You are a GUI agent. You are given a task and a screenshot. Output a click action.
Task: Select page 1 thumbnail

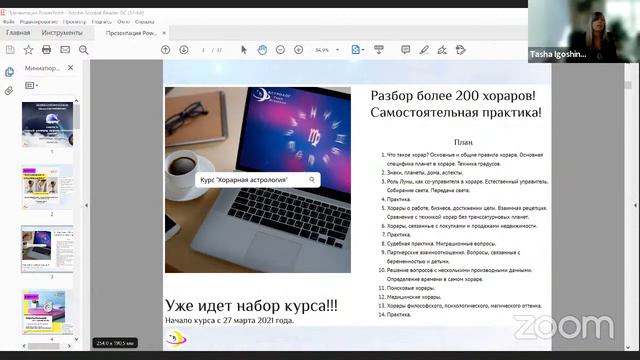click(47, 124)
